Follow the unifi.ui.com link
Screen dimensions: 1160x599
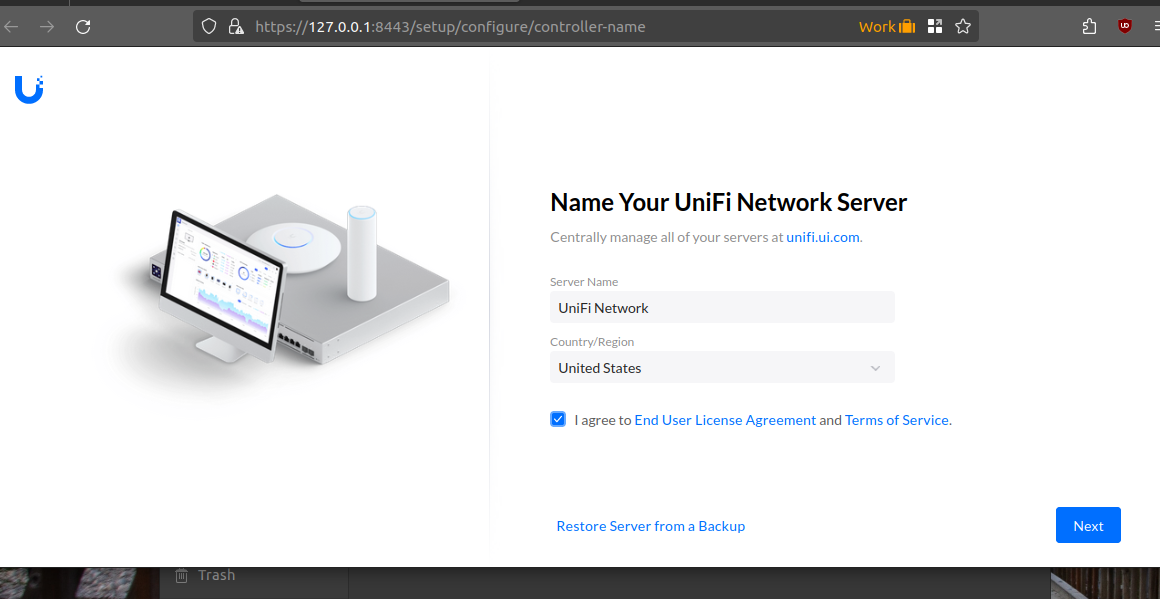[822, 237]
